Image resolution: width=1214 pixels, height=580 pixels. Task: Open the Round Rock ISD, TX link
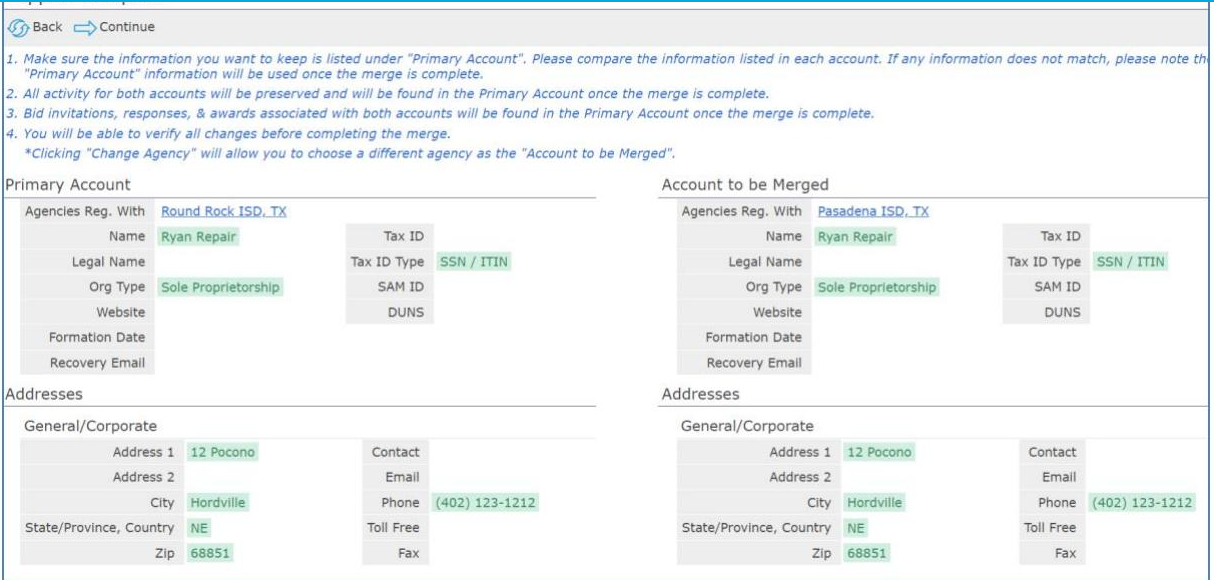pyautogui.click(x=224, y=212)
